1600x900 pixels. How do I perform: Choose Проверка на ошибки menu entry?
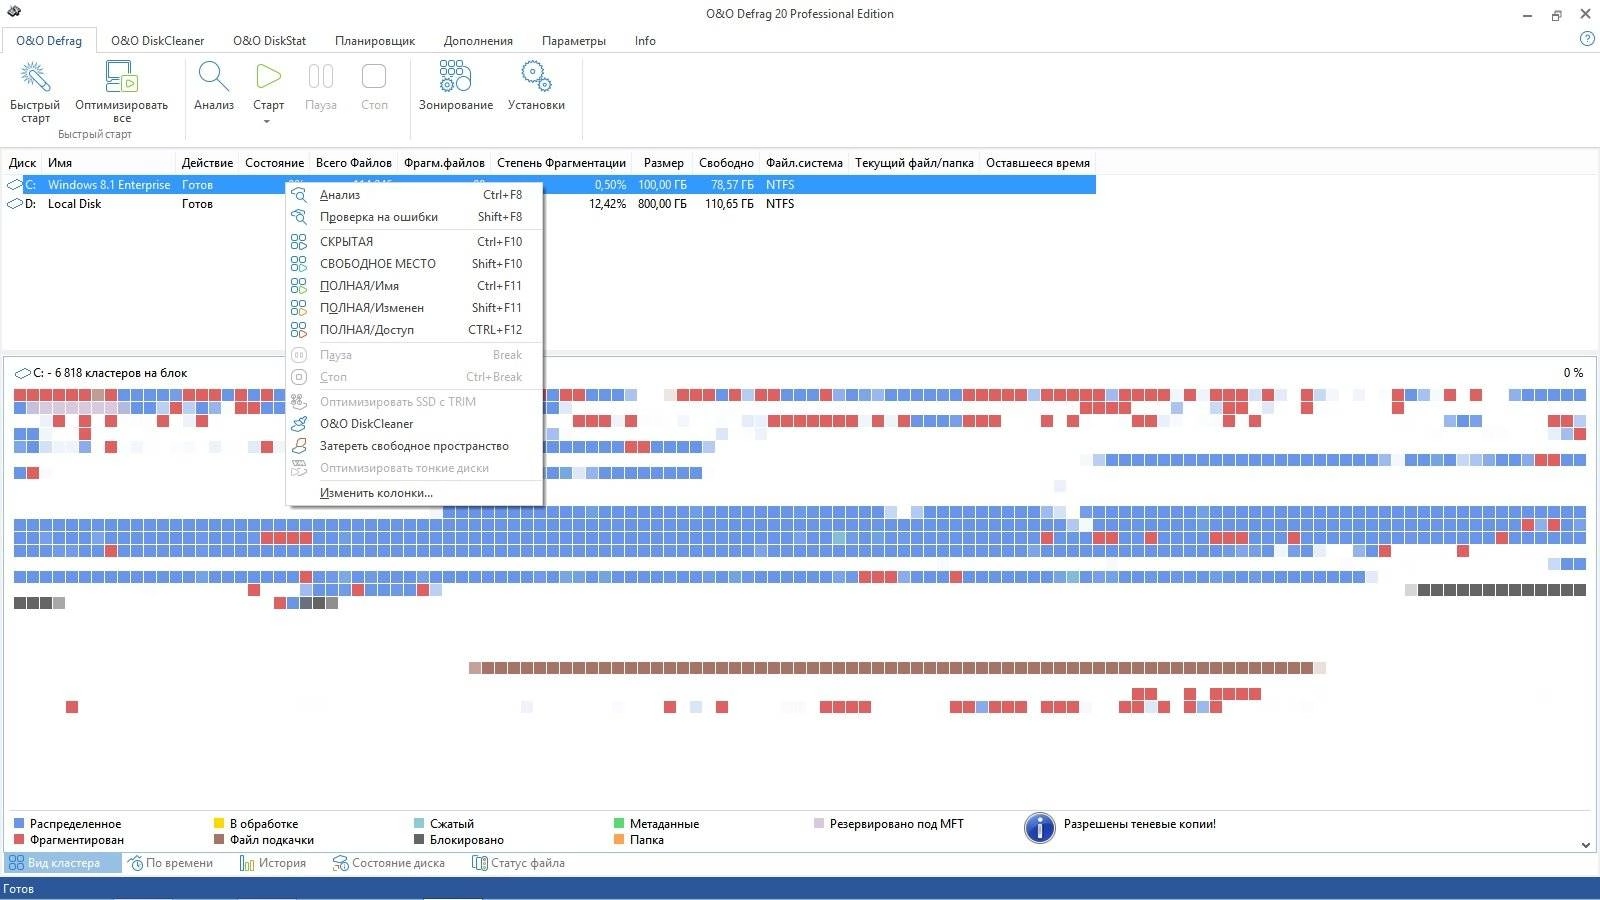pos(414,217)
